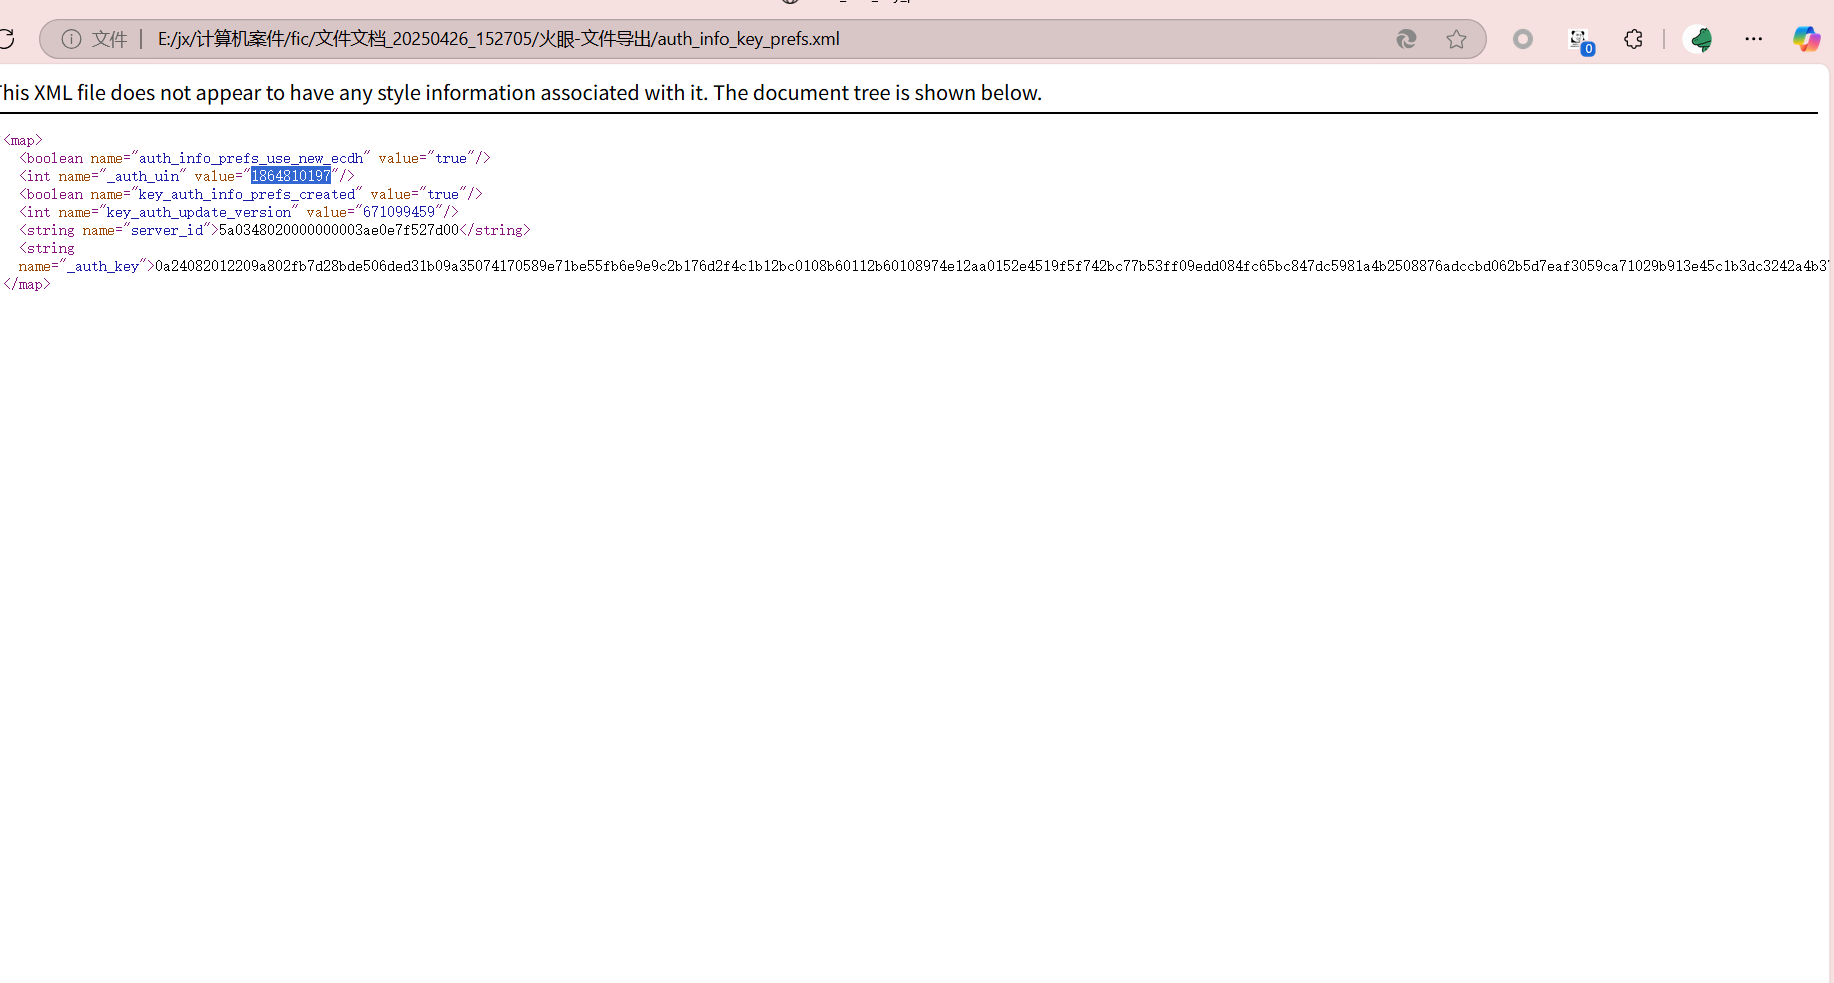Click the Edge icon in address bar
1834x983 pixels.
1406,39
